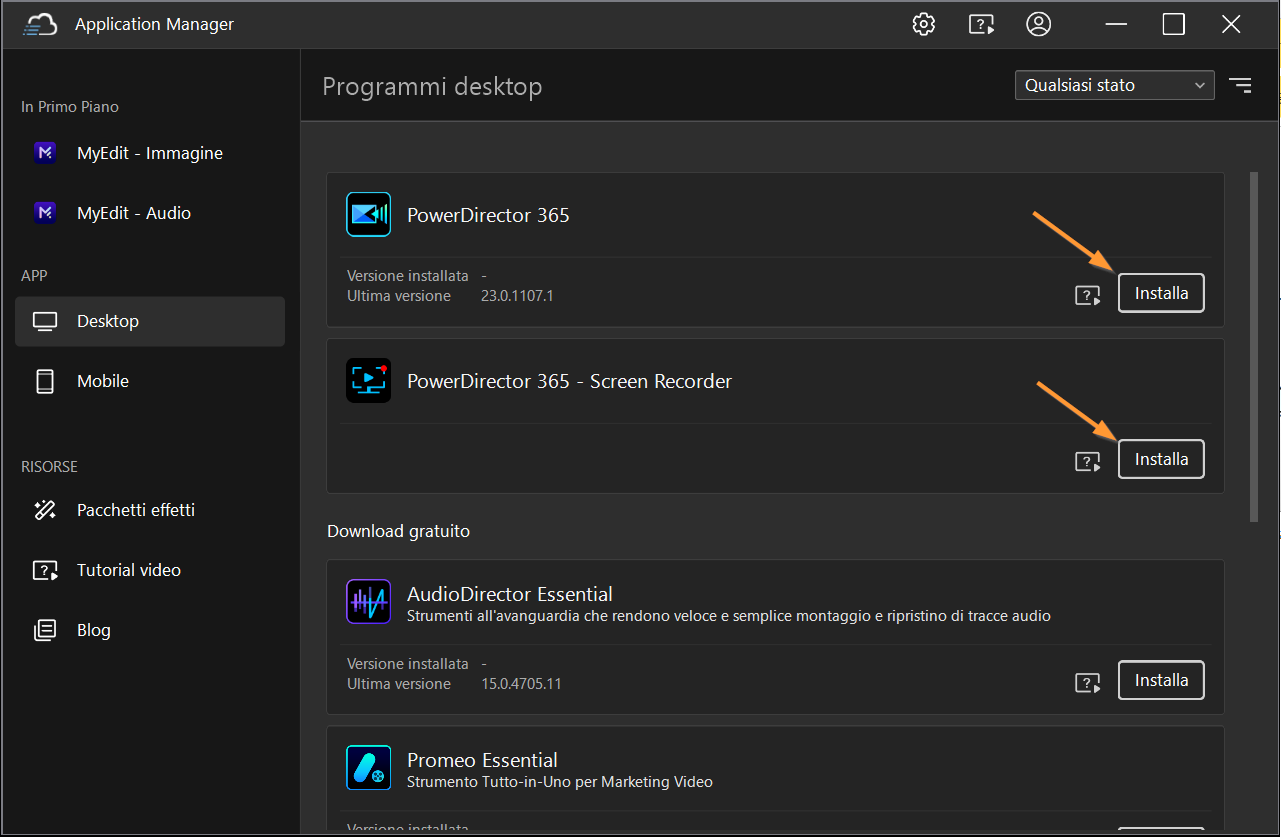Viewport: 1281px width, 837px height.
Task: Install AudioDirector Essential
Action: click(x=1161, y=680)
